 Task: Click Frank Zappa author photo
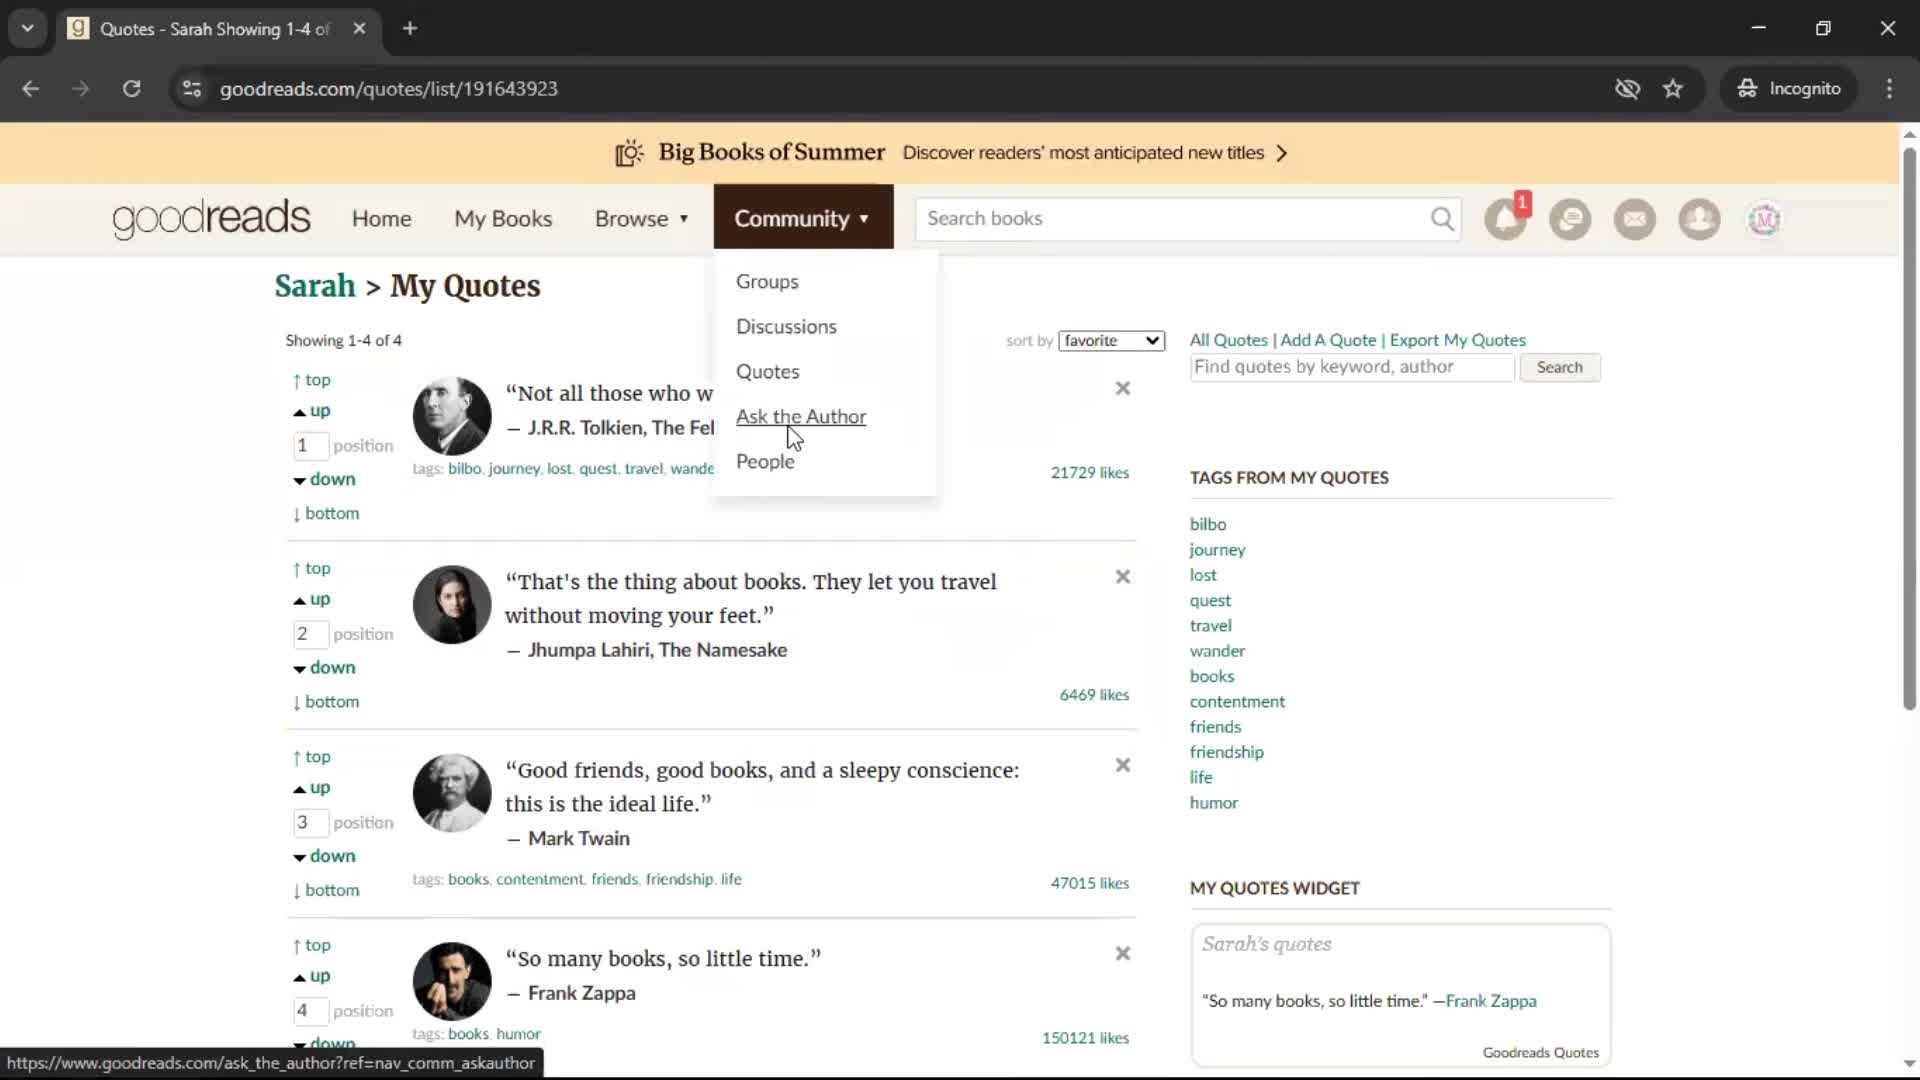point(452,981)
